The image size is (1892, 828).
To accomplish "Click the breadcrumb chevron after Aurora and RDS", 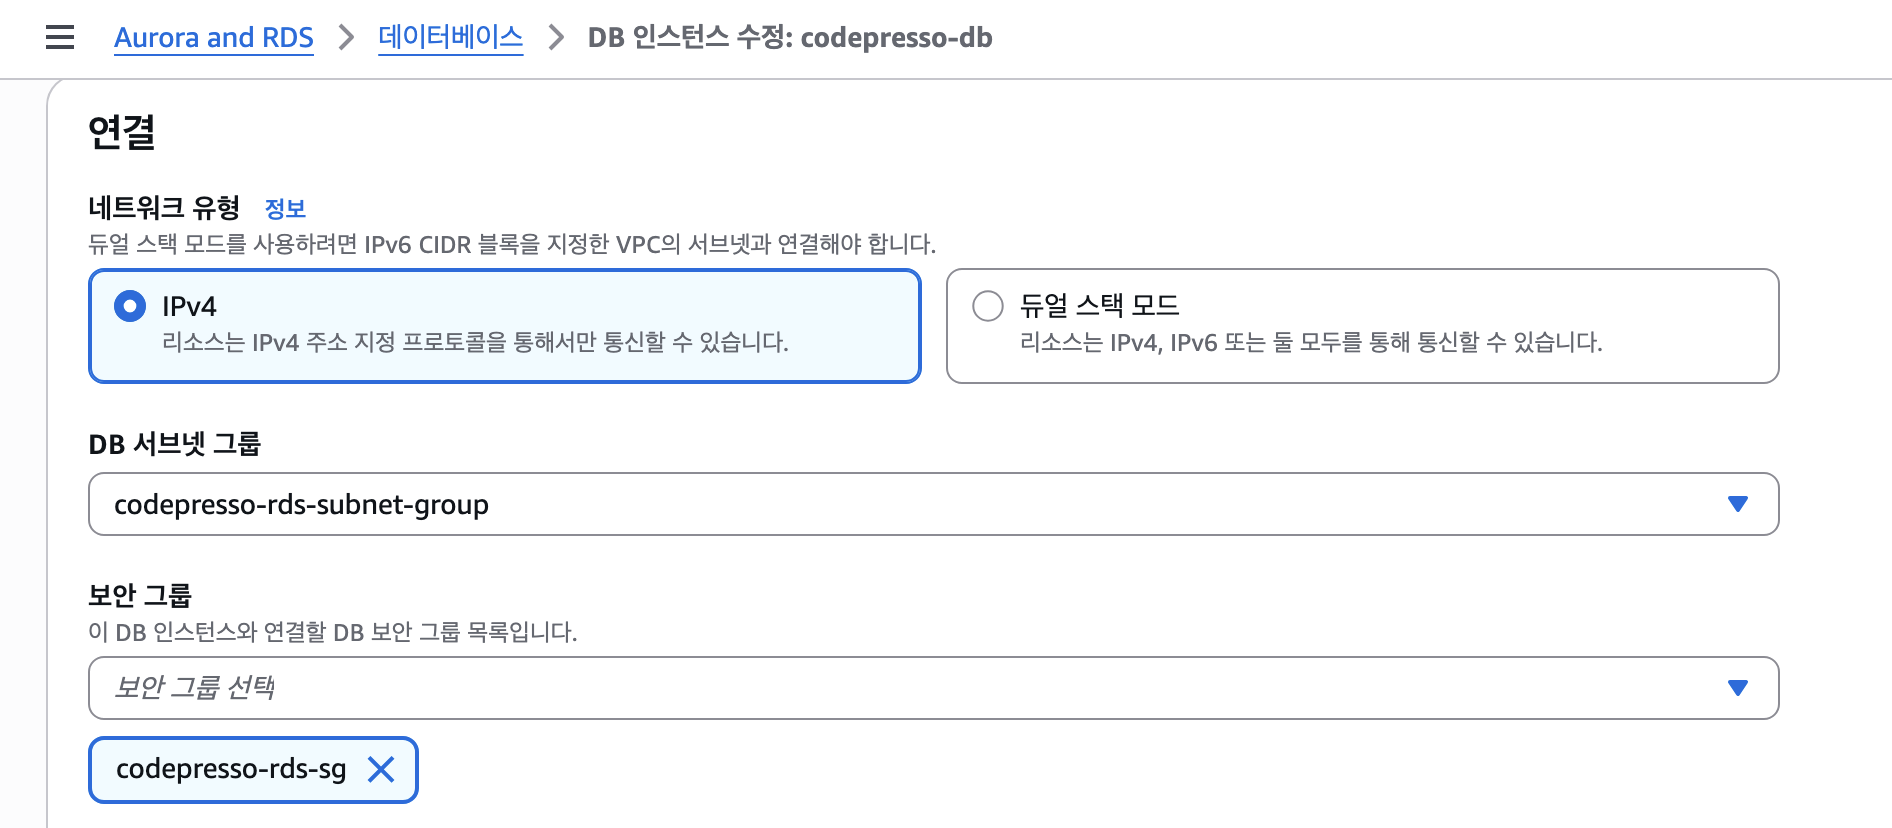I will point(346,38).
